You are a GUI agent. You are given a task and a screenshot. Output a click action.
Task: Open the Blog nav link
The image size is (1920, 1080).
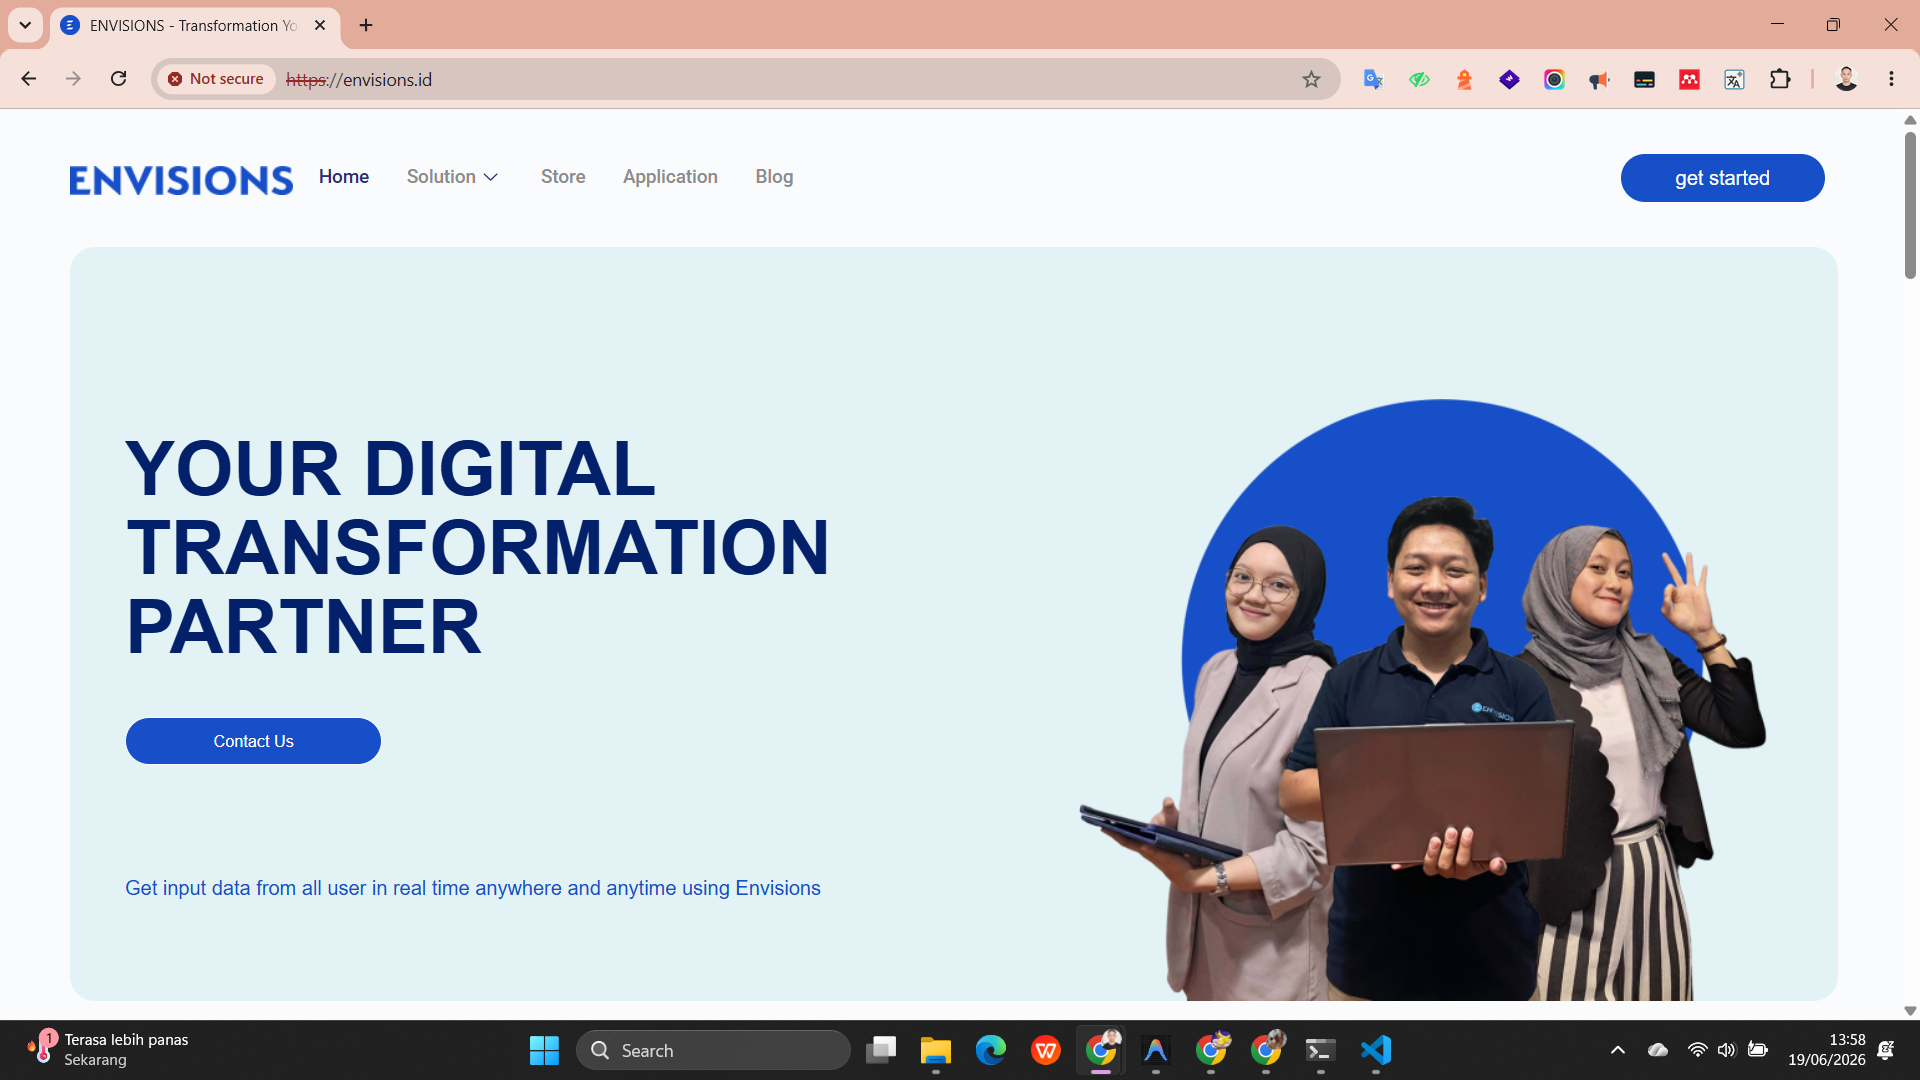tap(774, 177)
